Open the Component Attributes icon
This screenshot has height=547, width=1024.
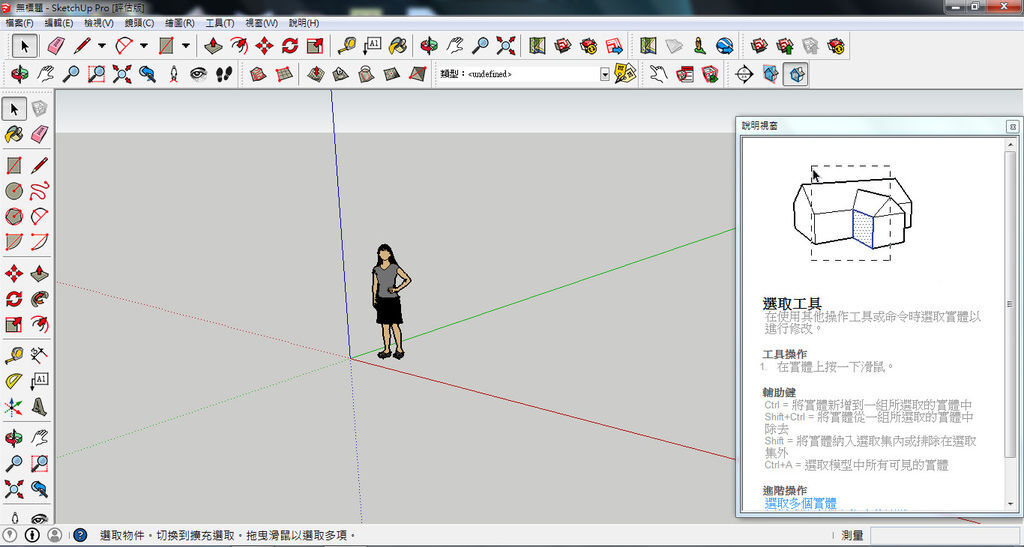tap(710, 74)
